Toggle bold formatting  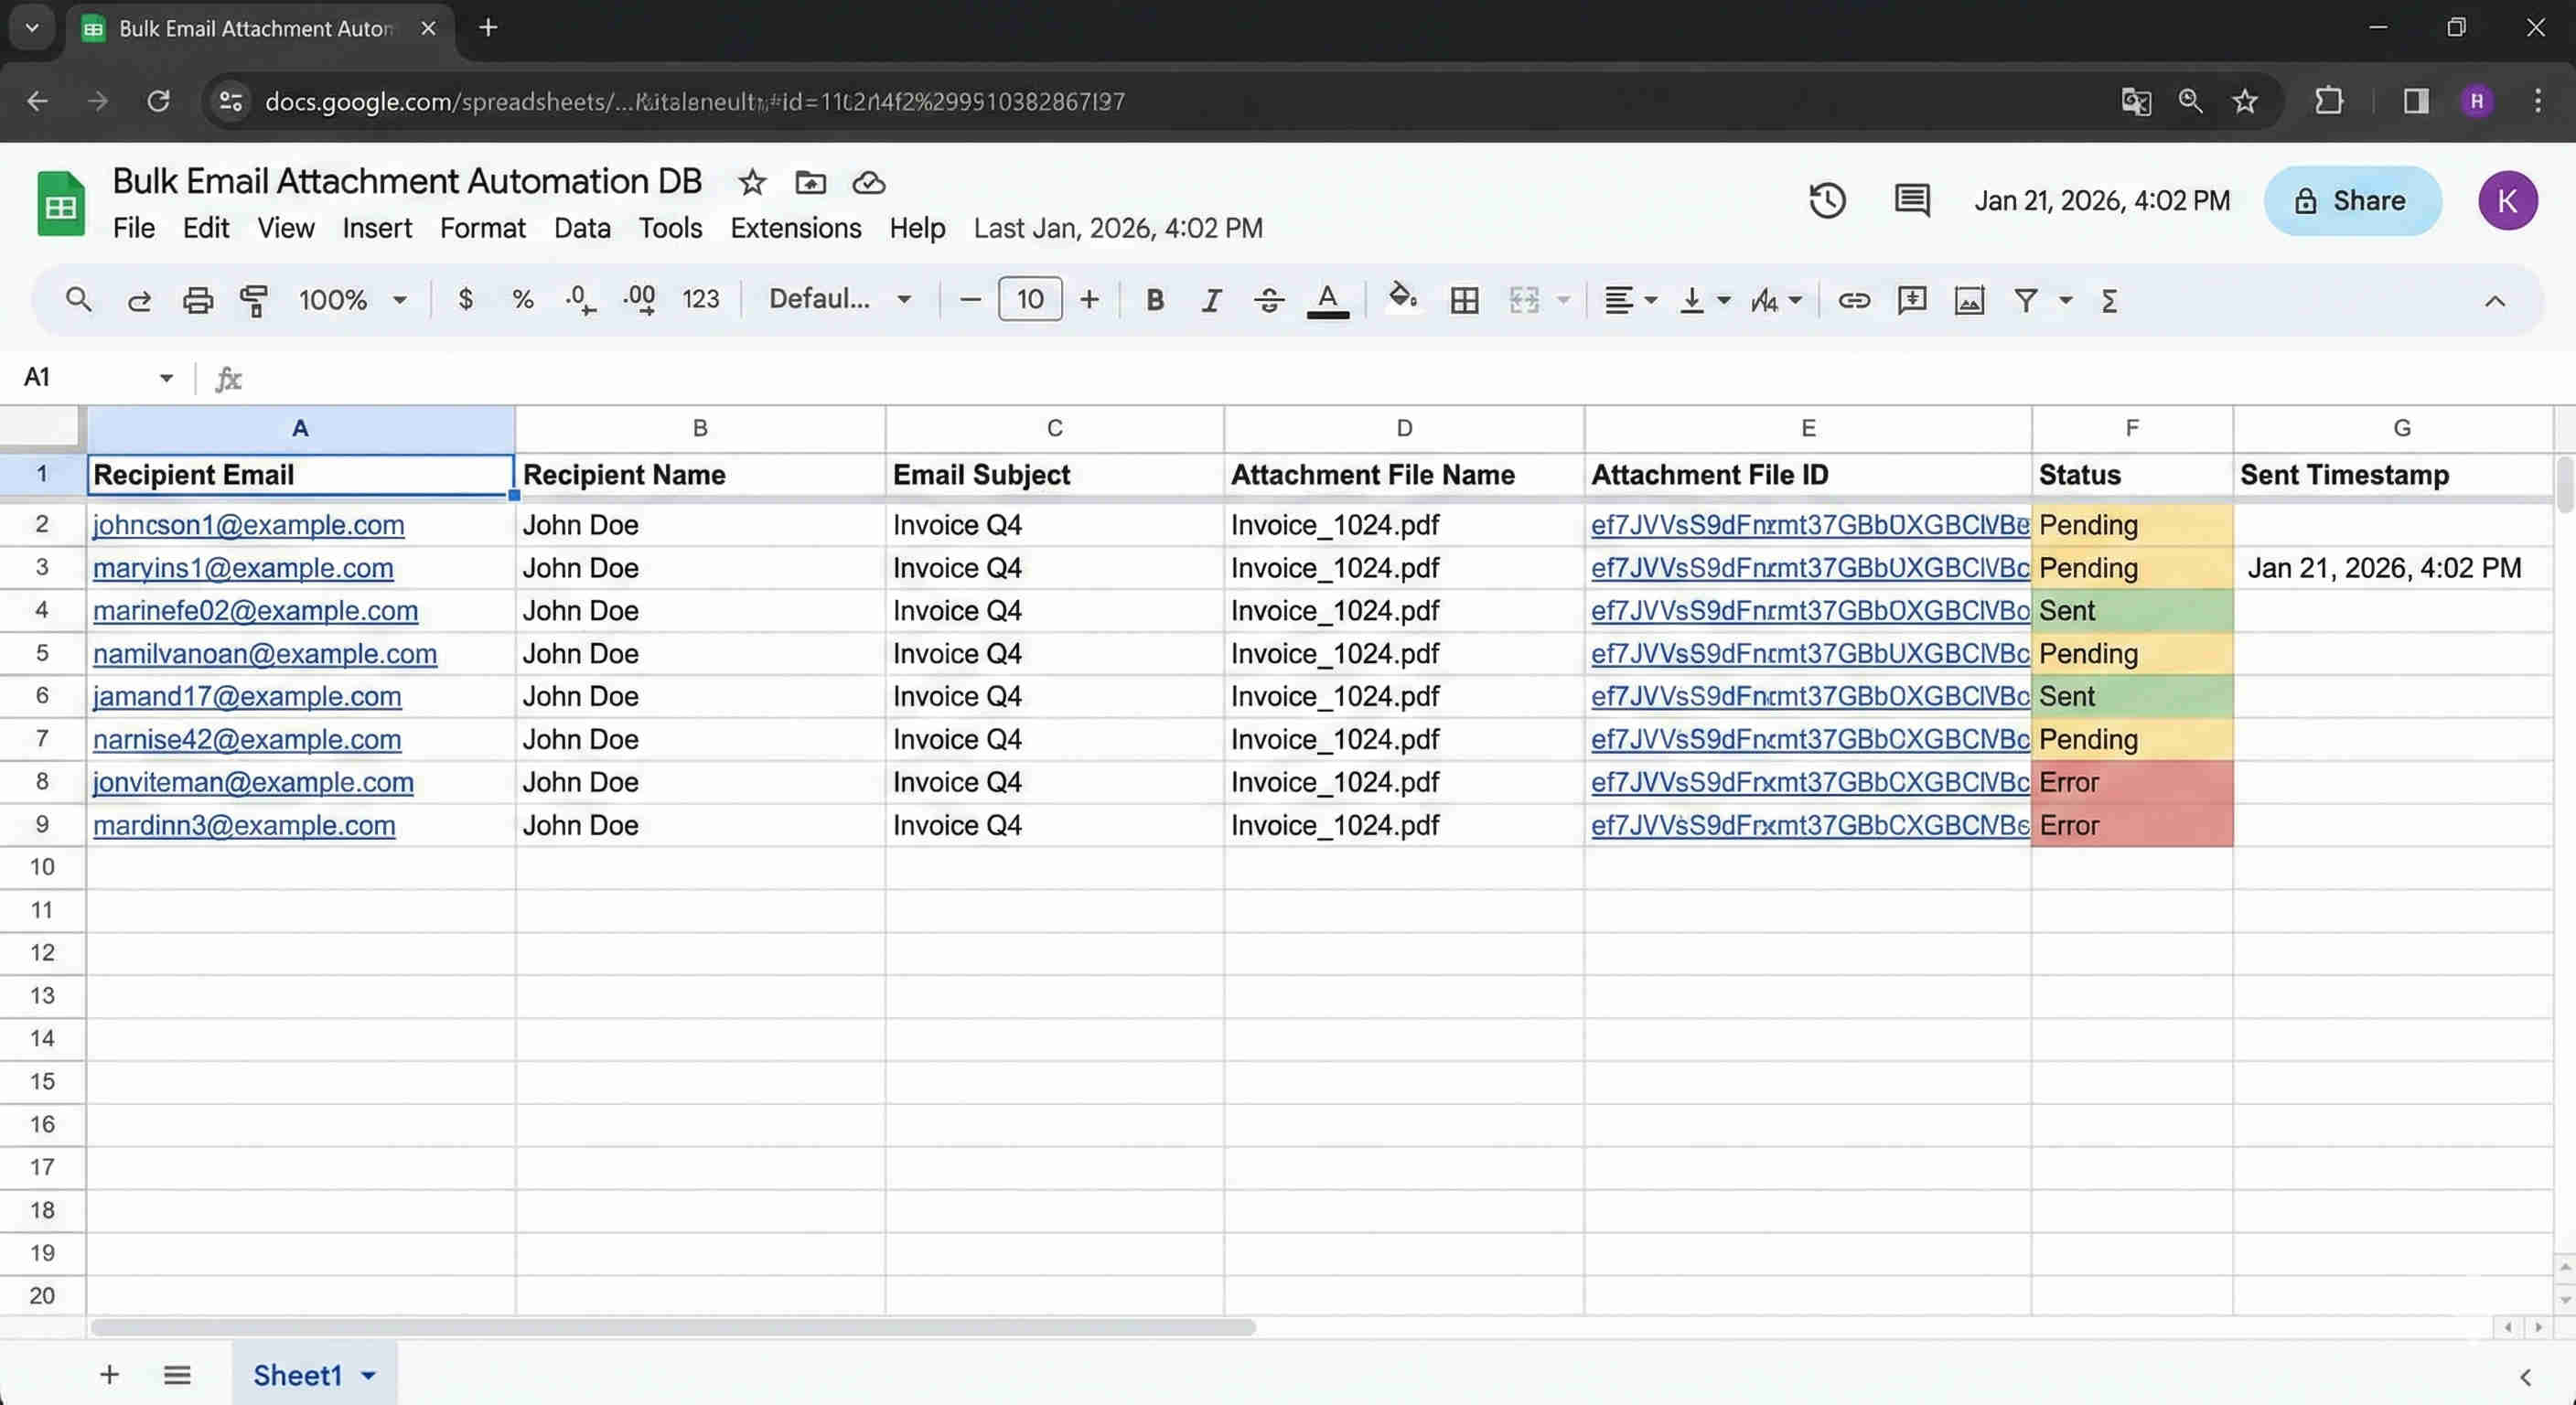1154,300
